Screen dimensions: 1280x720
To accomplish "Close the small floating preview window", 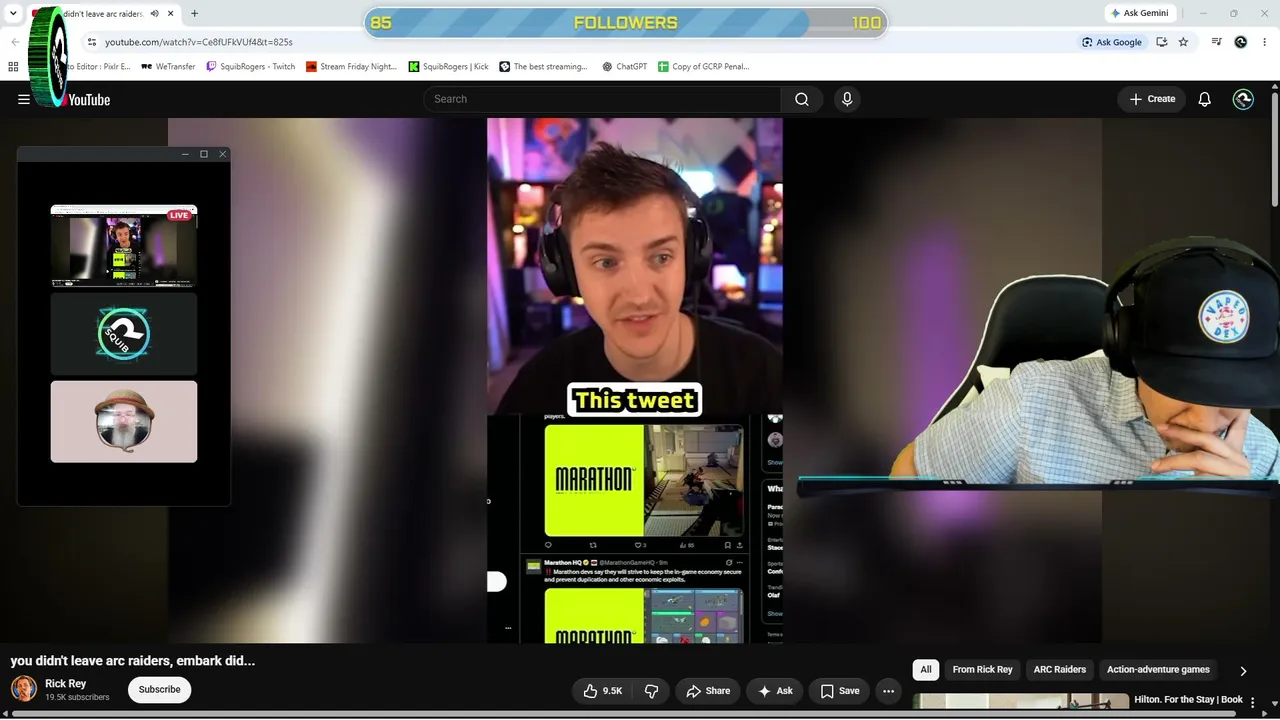I will tap(222, 154).
